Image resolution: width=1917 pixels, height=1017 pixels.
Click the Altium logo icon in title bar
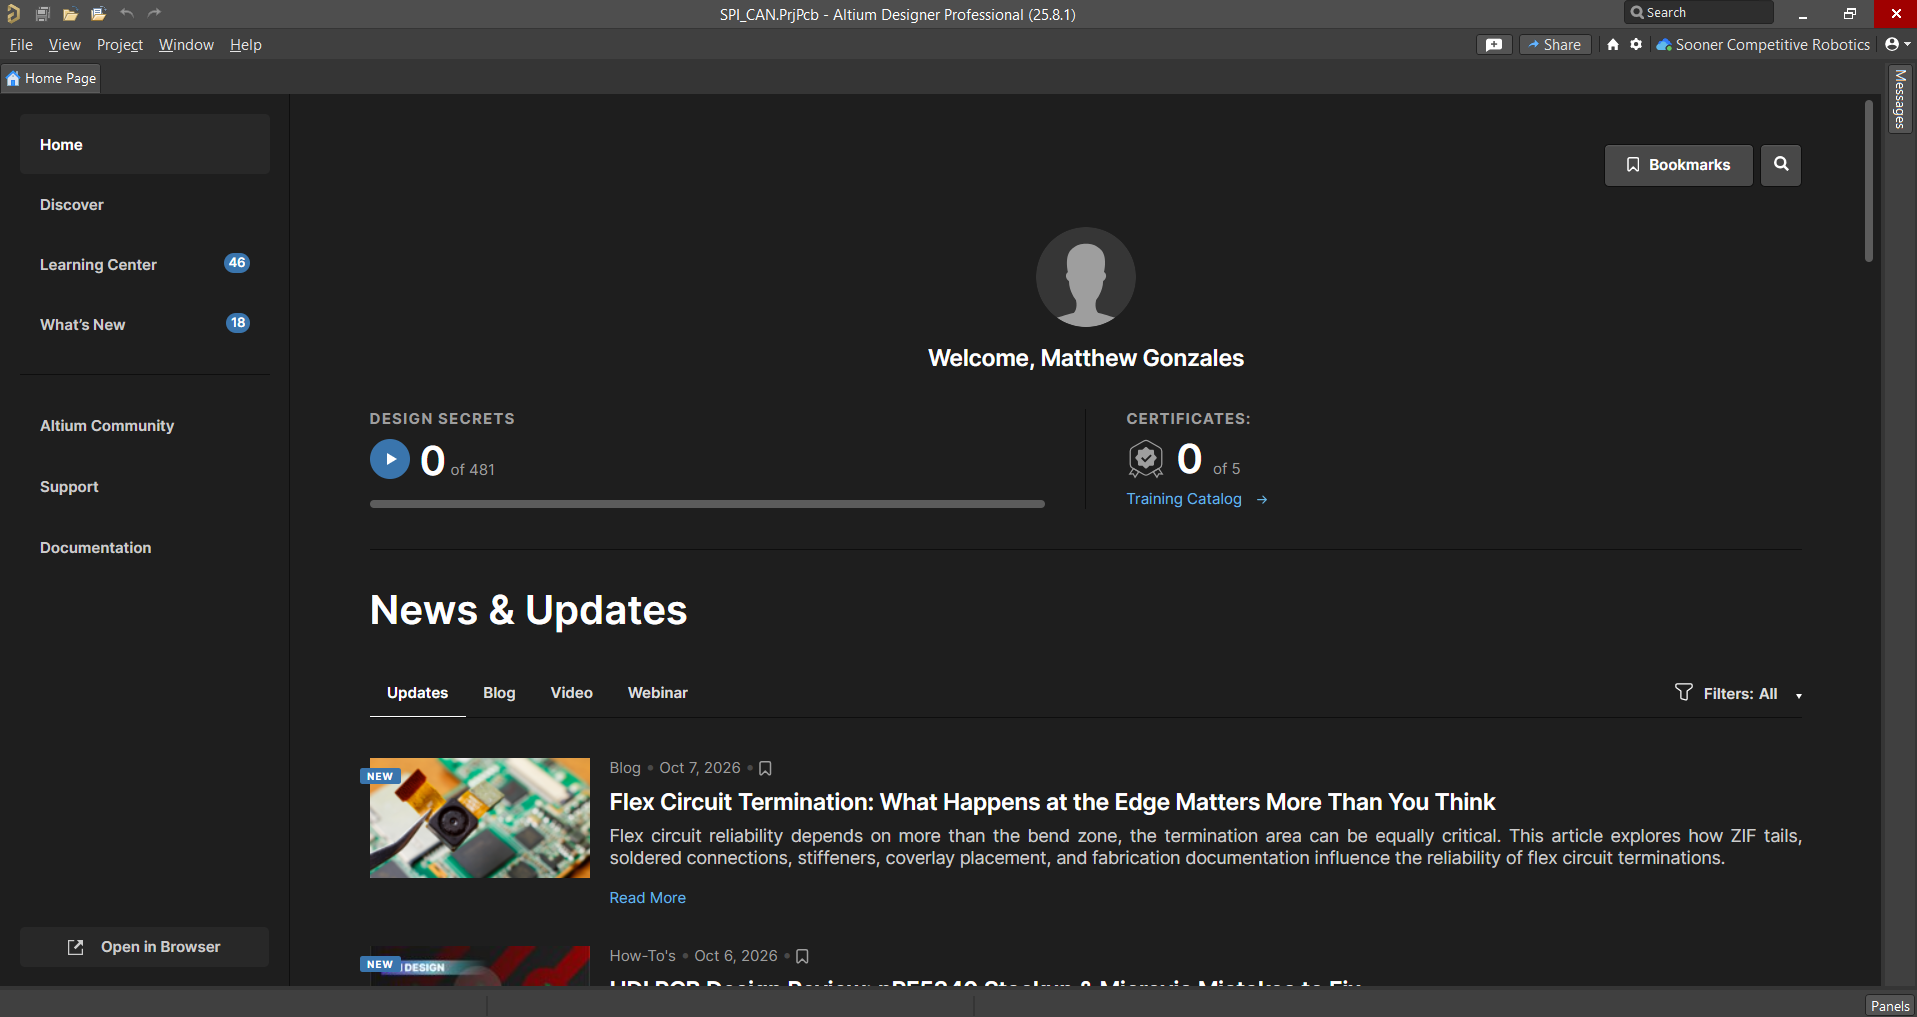pos(13,14)
